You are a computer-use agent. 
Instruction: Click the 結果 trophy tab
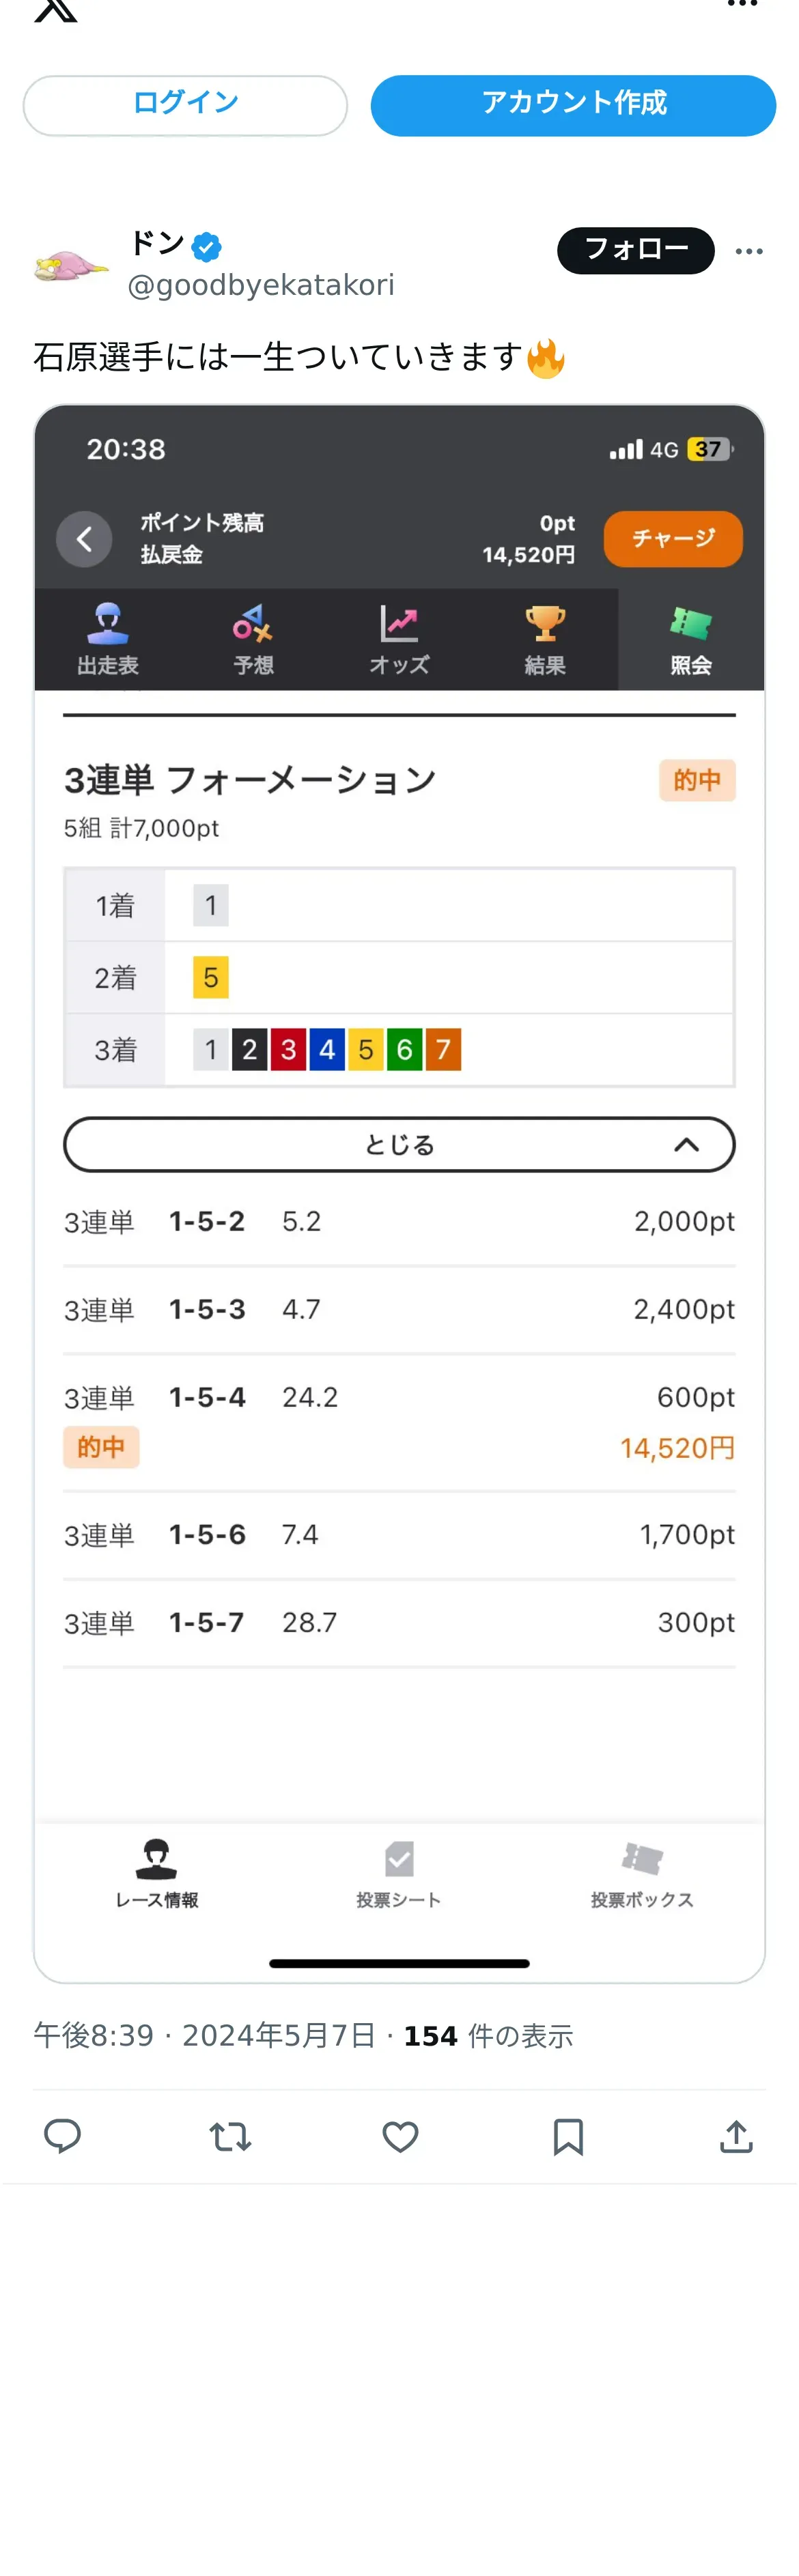(x=545, y=640)
